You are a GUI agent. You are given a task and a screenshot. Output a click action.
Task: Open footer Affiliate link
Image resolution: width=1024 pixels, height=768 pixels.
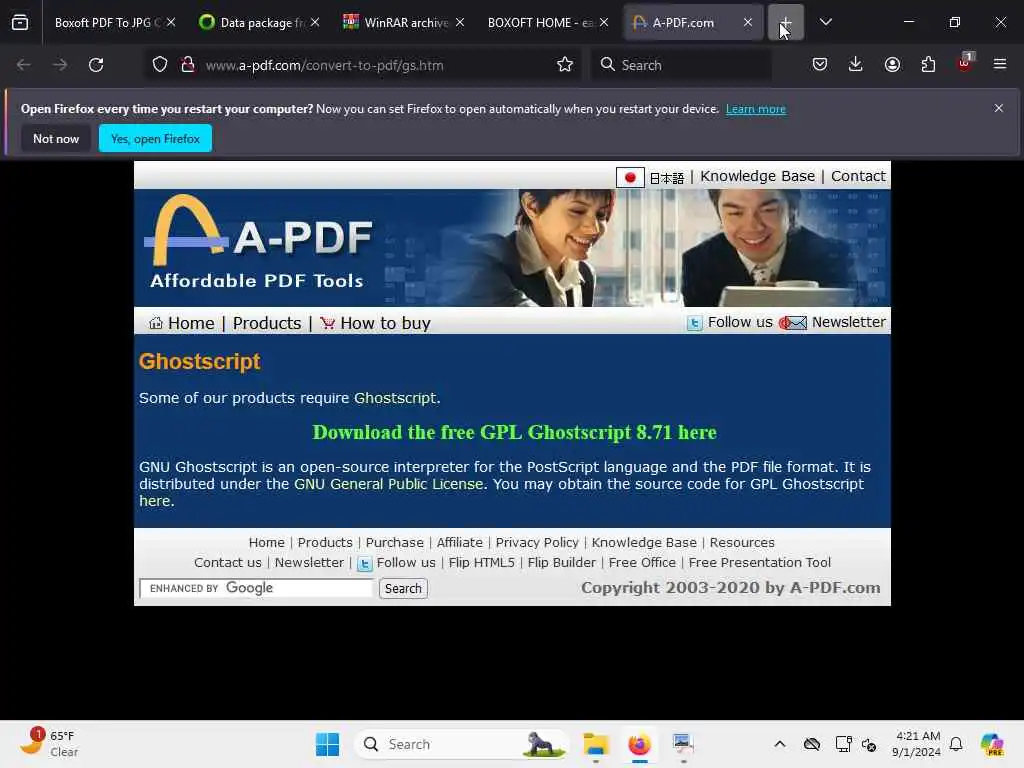point(459,543)
